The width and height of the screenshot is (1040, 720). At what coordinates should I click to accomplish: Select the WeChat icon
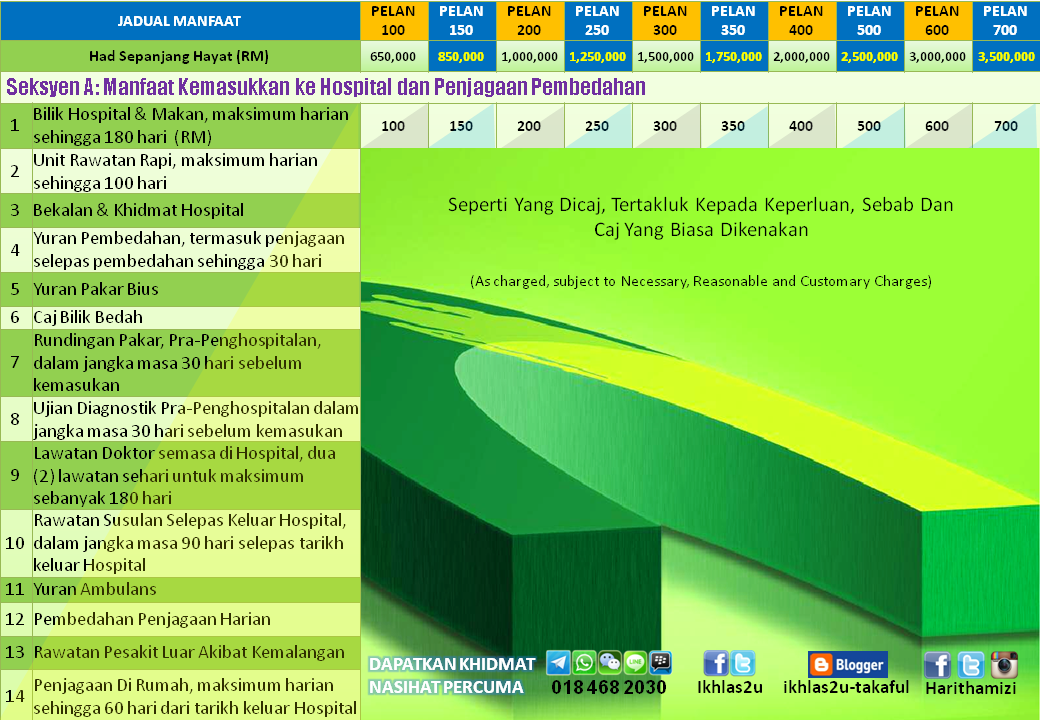(x=611, y=664)
